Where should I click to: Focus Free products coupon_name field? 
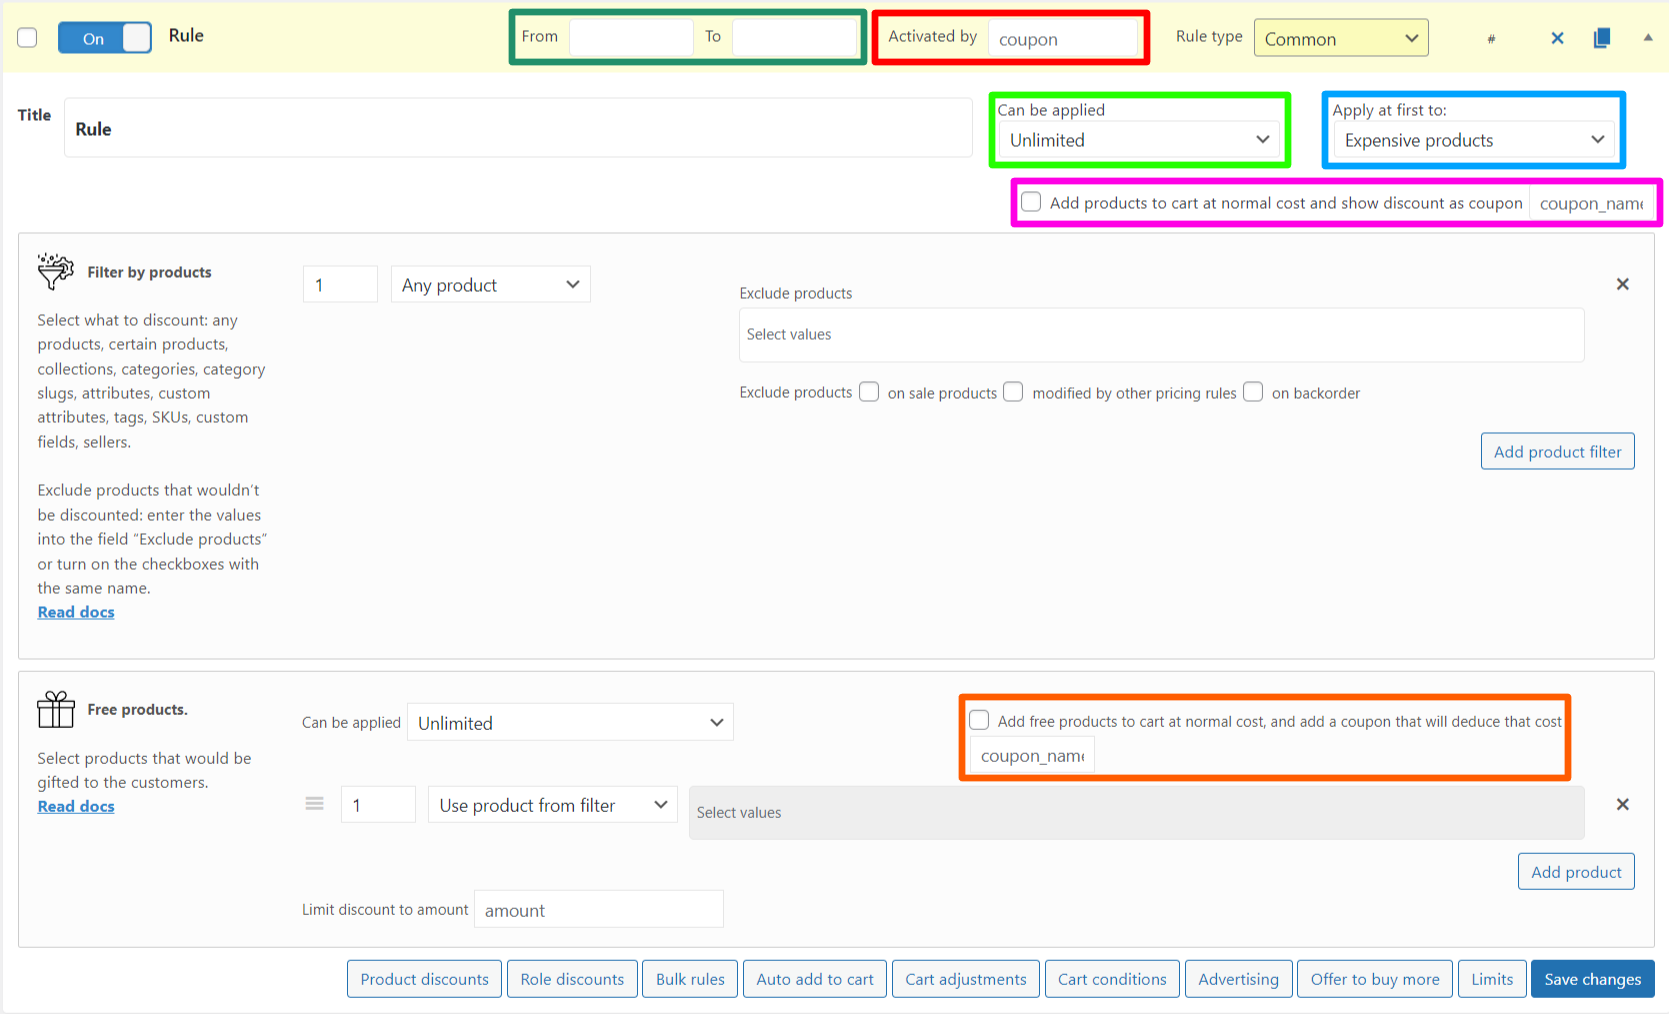1032,756
